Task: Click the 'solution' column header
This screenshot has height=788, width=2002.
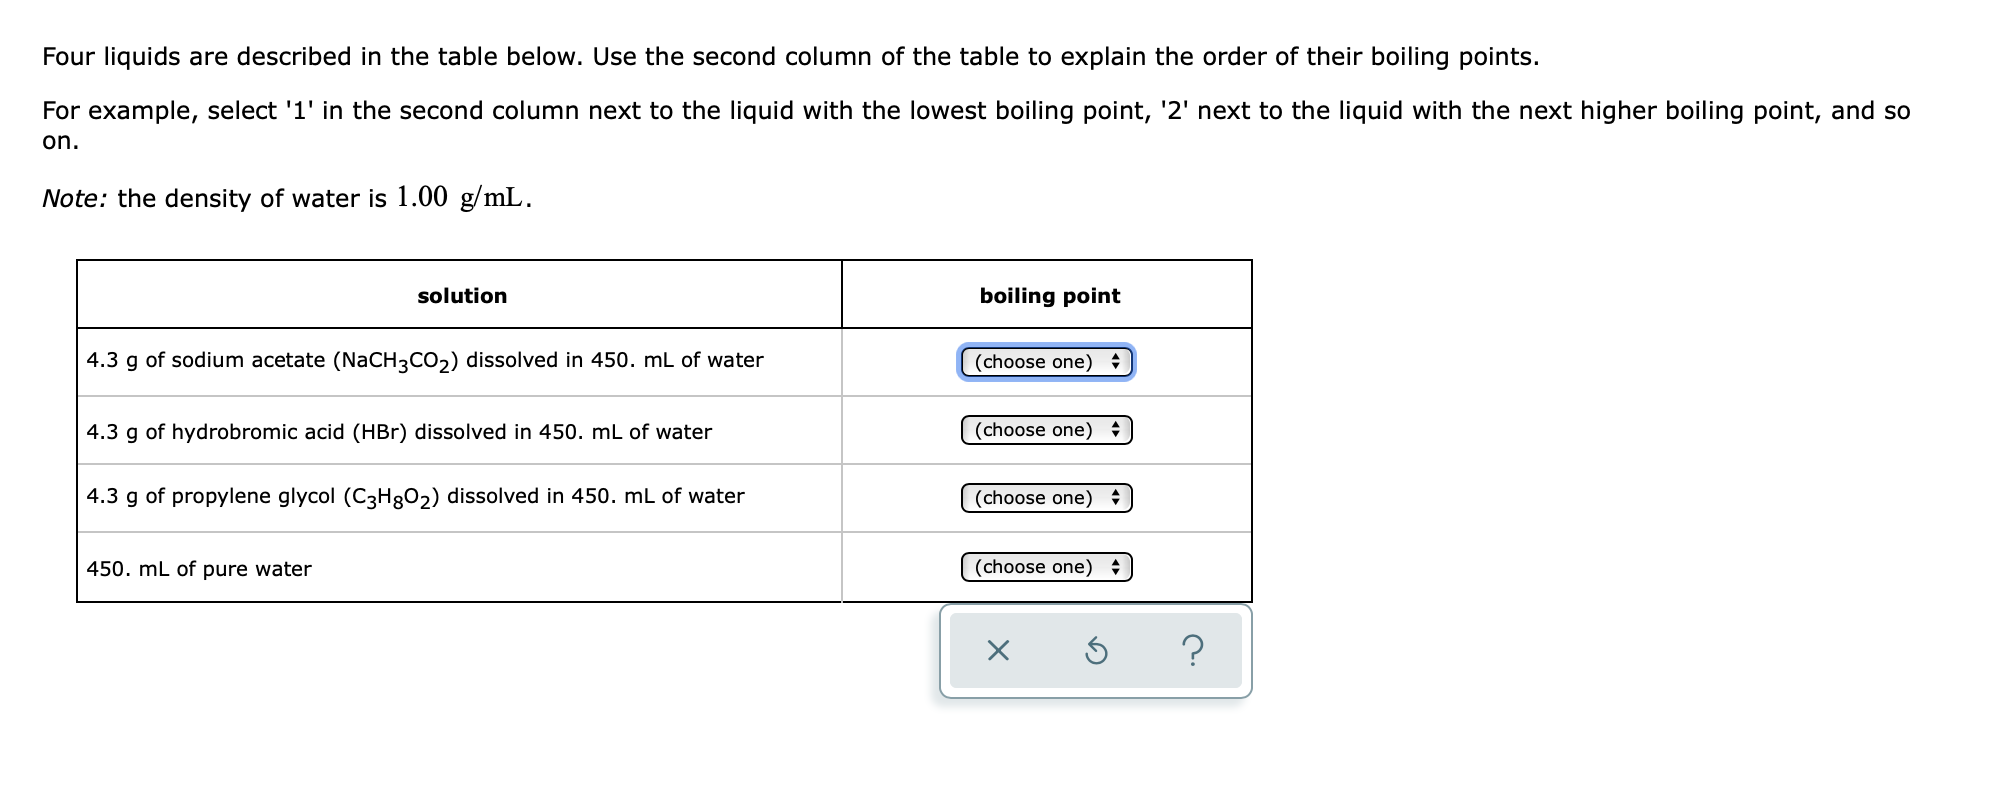Action: (x=462, y=296)
